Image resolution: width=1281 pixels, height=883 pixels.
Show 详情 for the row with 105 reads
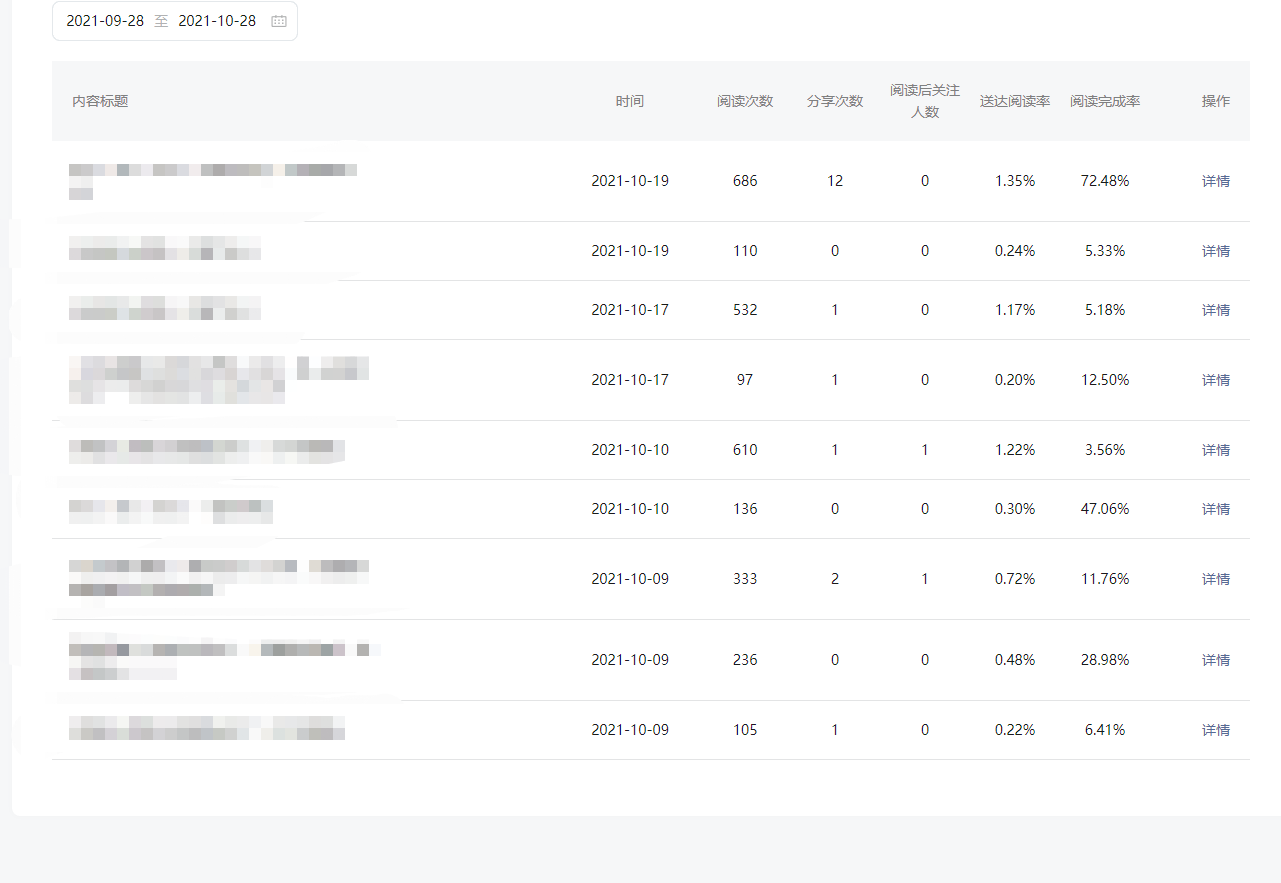pos(1215,730)
